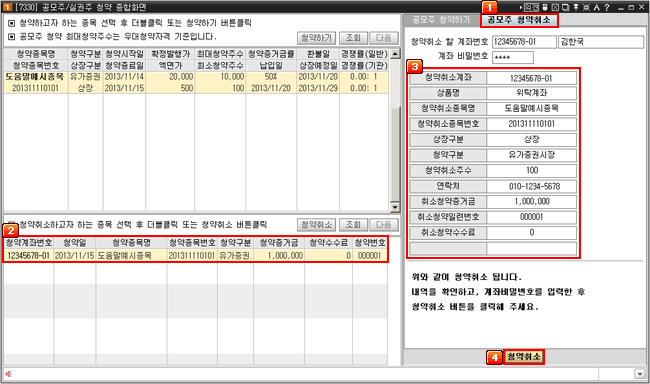Image resolution: width=650 pixels, height=384 pixels.
Task: Click the small arrow icon left of title bar buttons
Action: [x=521, y=7]
